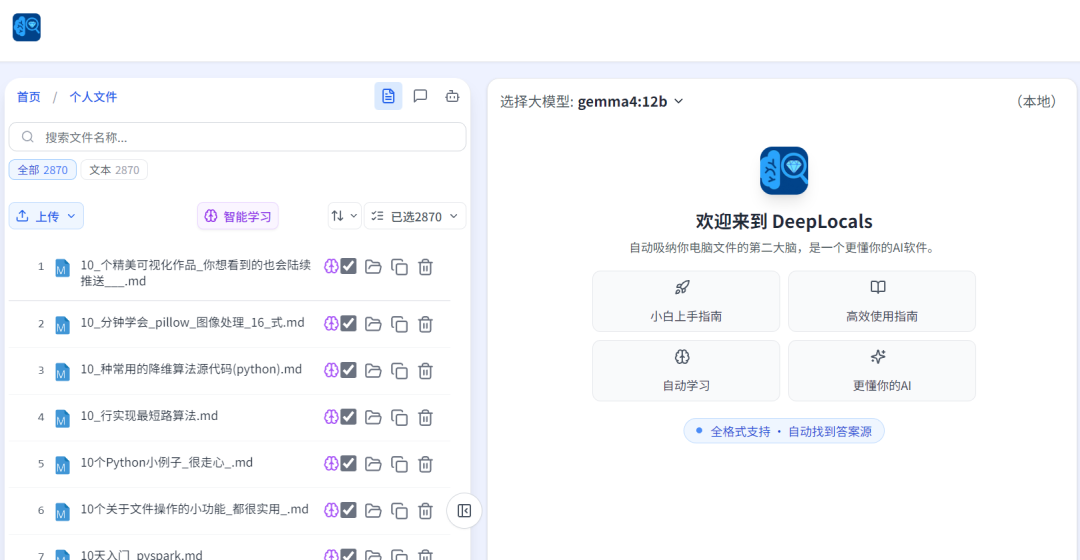Click the DeepLocals logo in the top bar
Image resolution: width=1080 pixels, height=560 pixels.
27,27
